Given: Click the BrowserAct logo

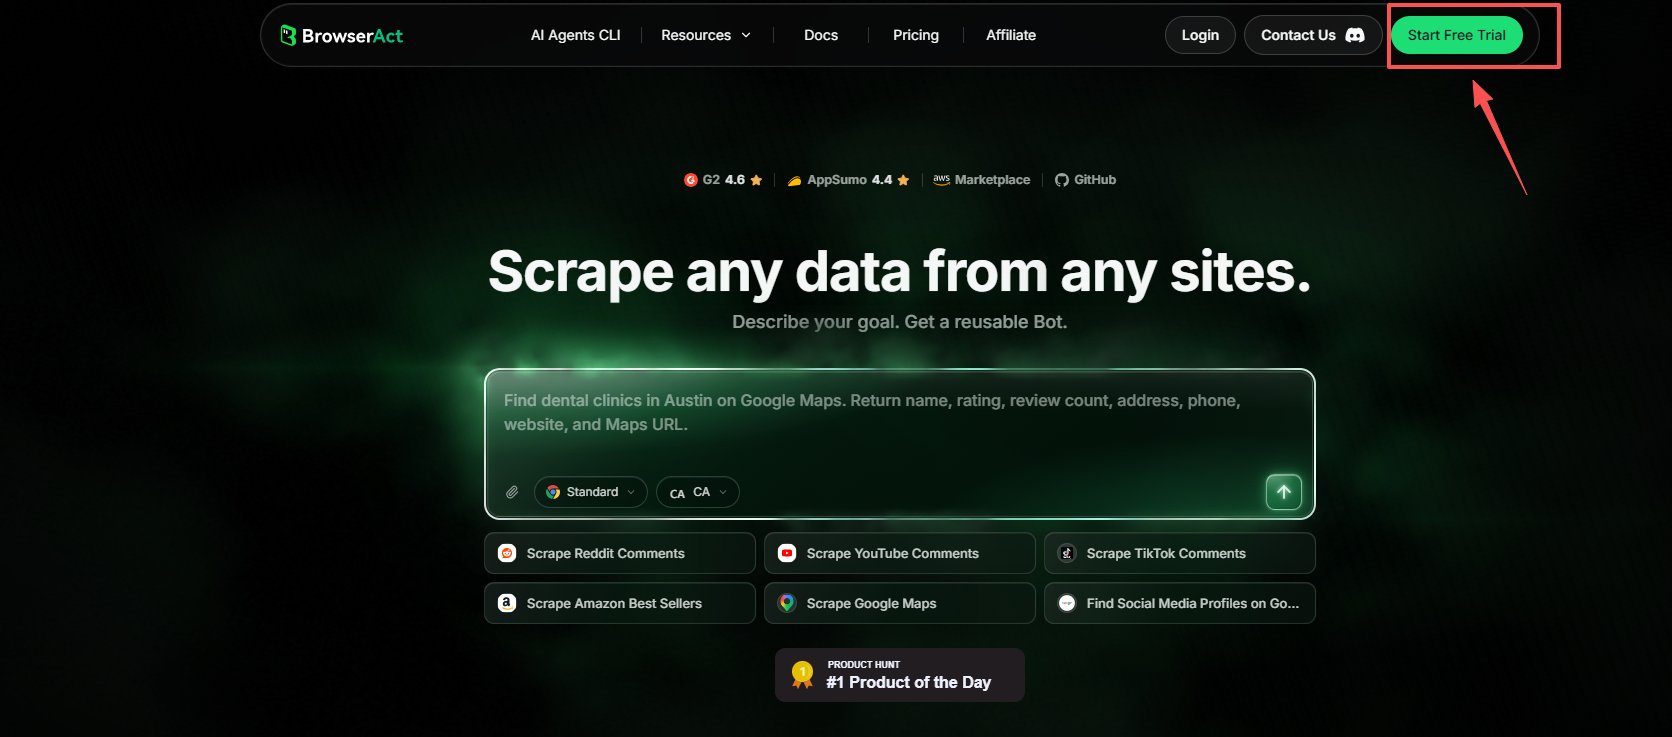Looking at the screenshot, I should point(341,36).
